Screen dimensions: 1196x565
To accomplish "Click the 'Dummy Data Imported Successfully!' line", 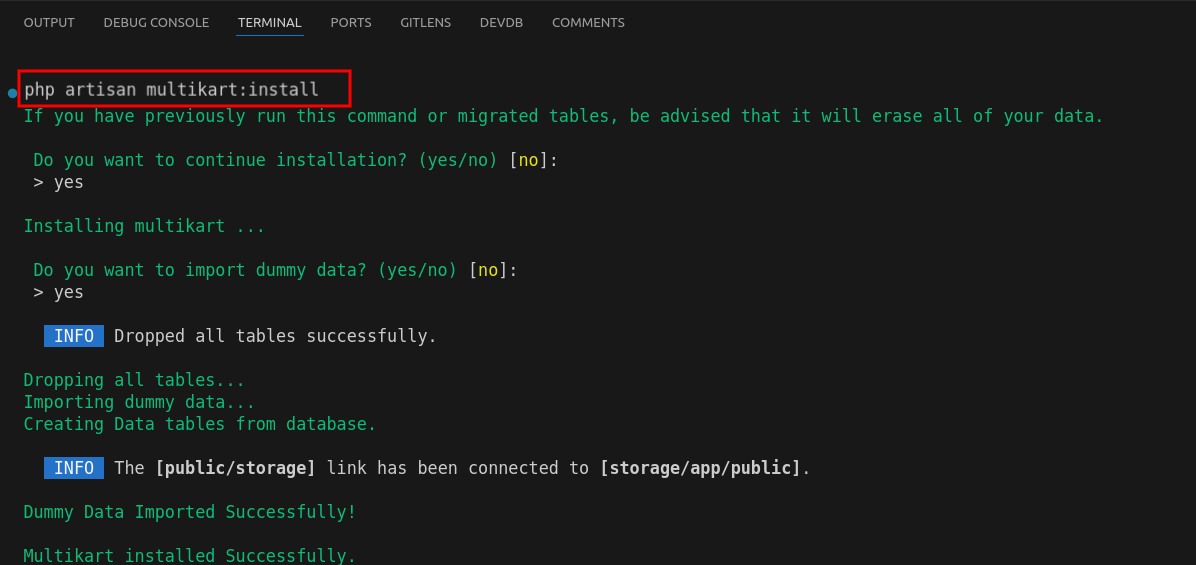I will [x=190, y=512].
